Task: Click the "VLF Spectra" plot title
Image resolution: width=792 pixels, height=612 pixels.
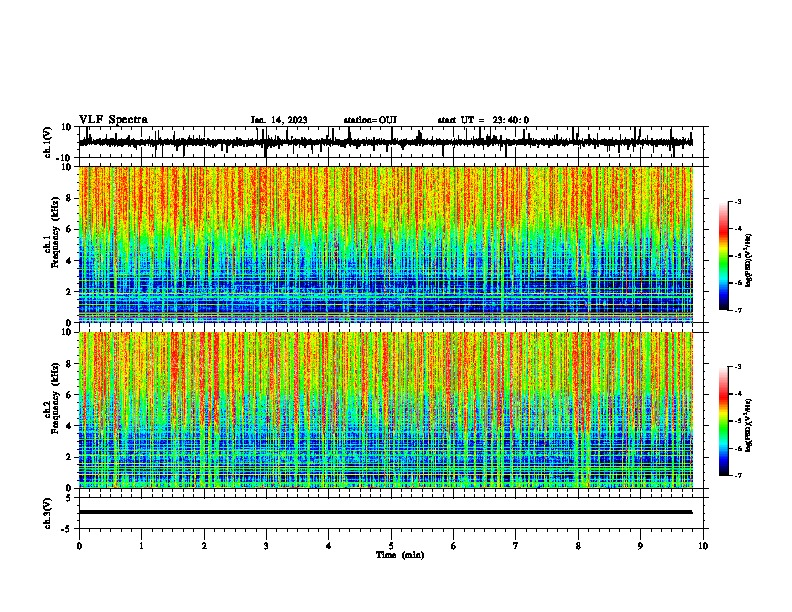Action: point(113,120)
